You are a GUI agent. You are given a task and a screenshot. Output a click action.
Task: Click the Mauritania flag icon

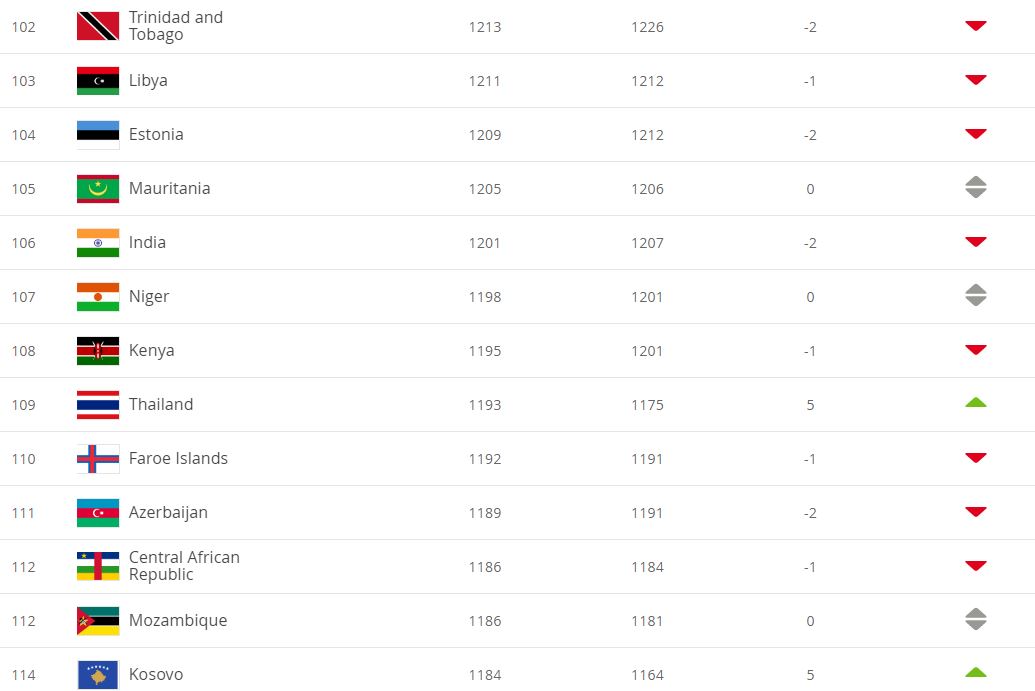(98, 189)
